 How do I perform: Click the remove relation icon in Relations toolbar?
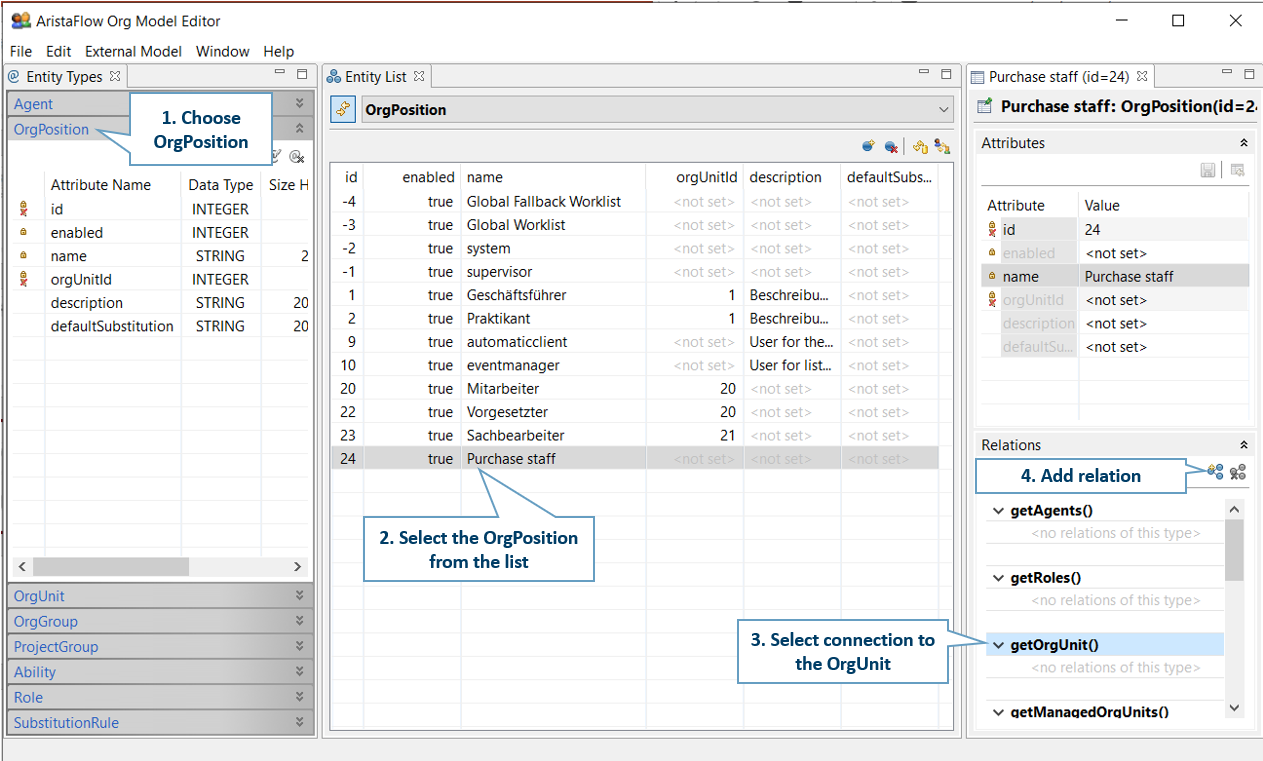point(1238,471)
